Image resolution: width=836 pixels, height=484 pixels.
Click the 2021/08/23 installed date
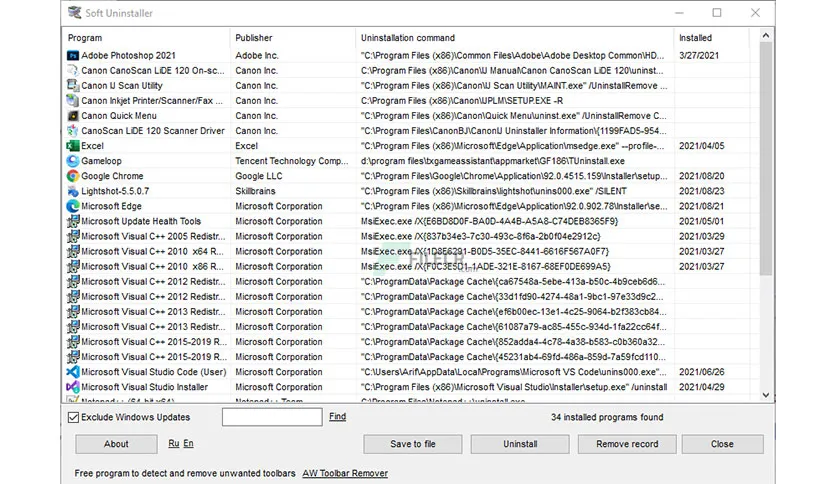pos(702,191)
